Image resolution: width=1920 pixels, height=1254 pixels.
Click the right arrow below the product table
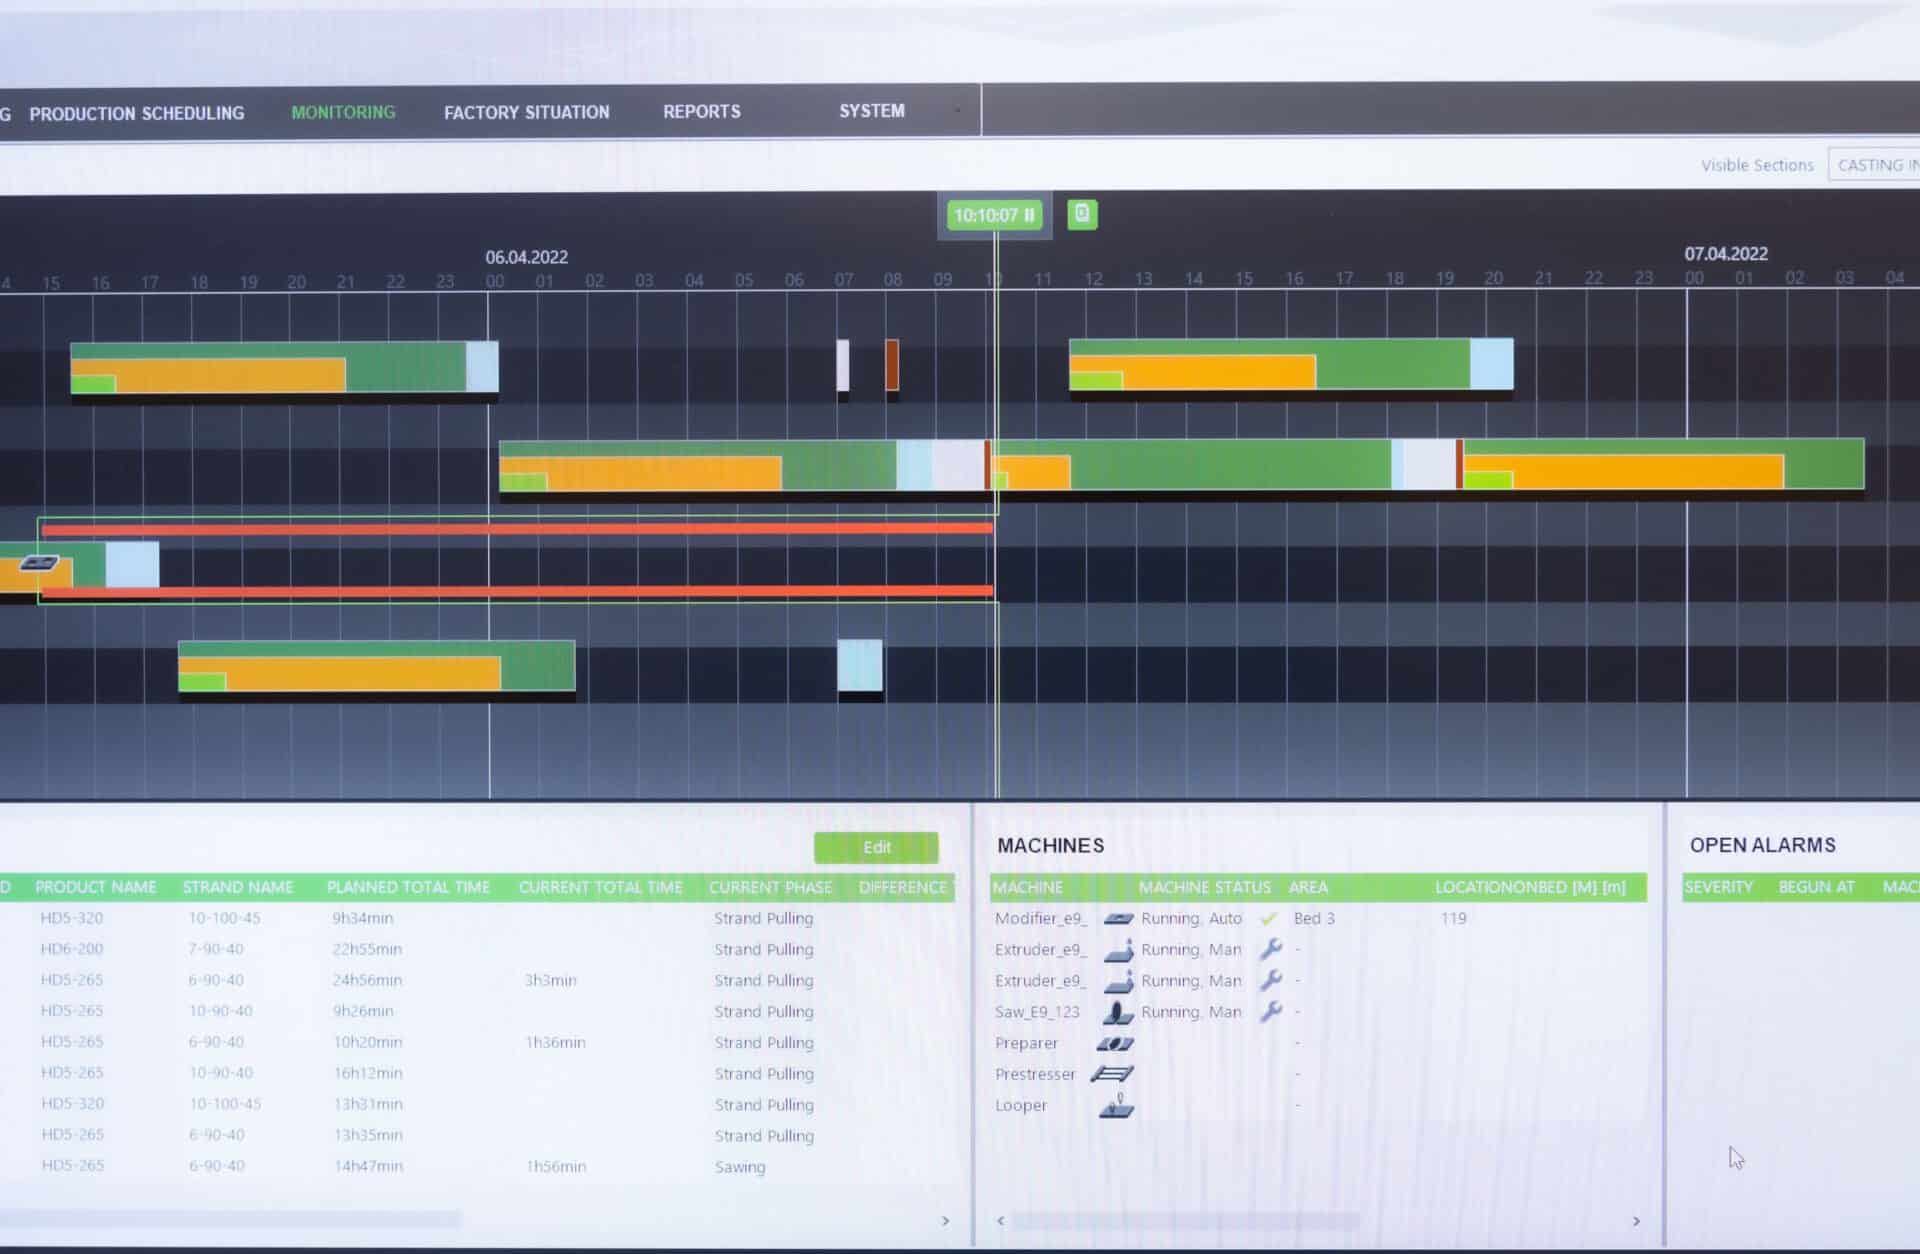(944, 1221)
